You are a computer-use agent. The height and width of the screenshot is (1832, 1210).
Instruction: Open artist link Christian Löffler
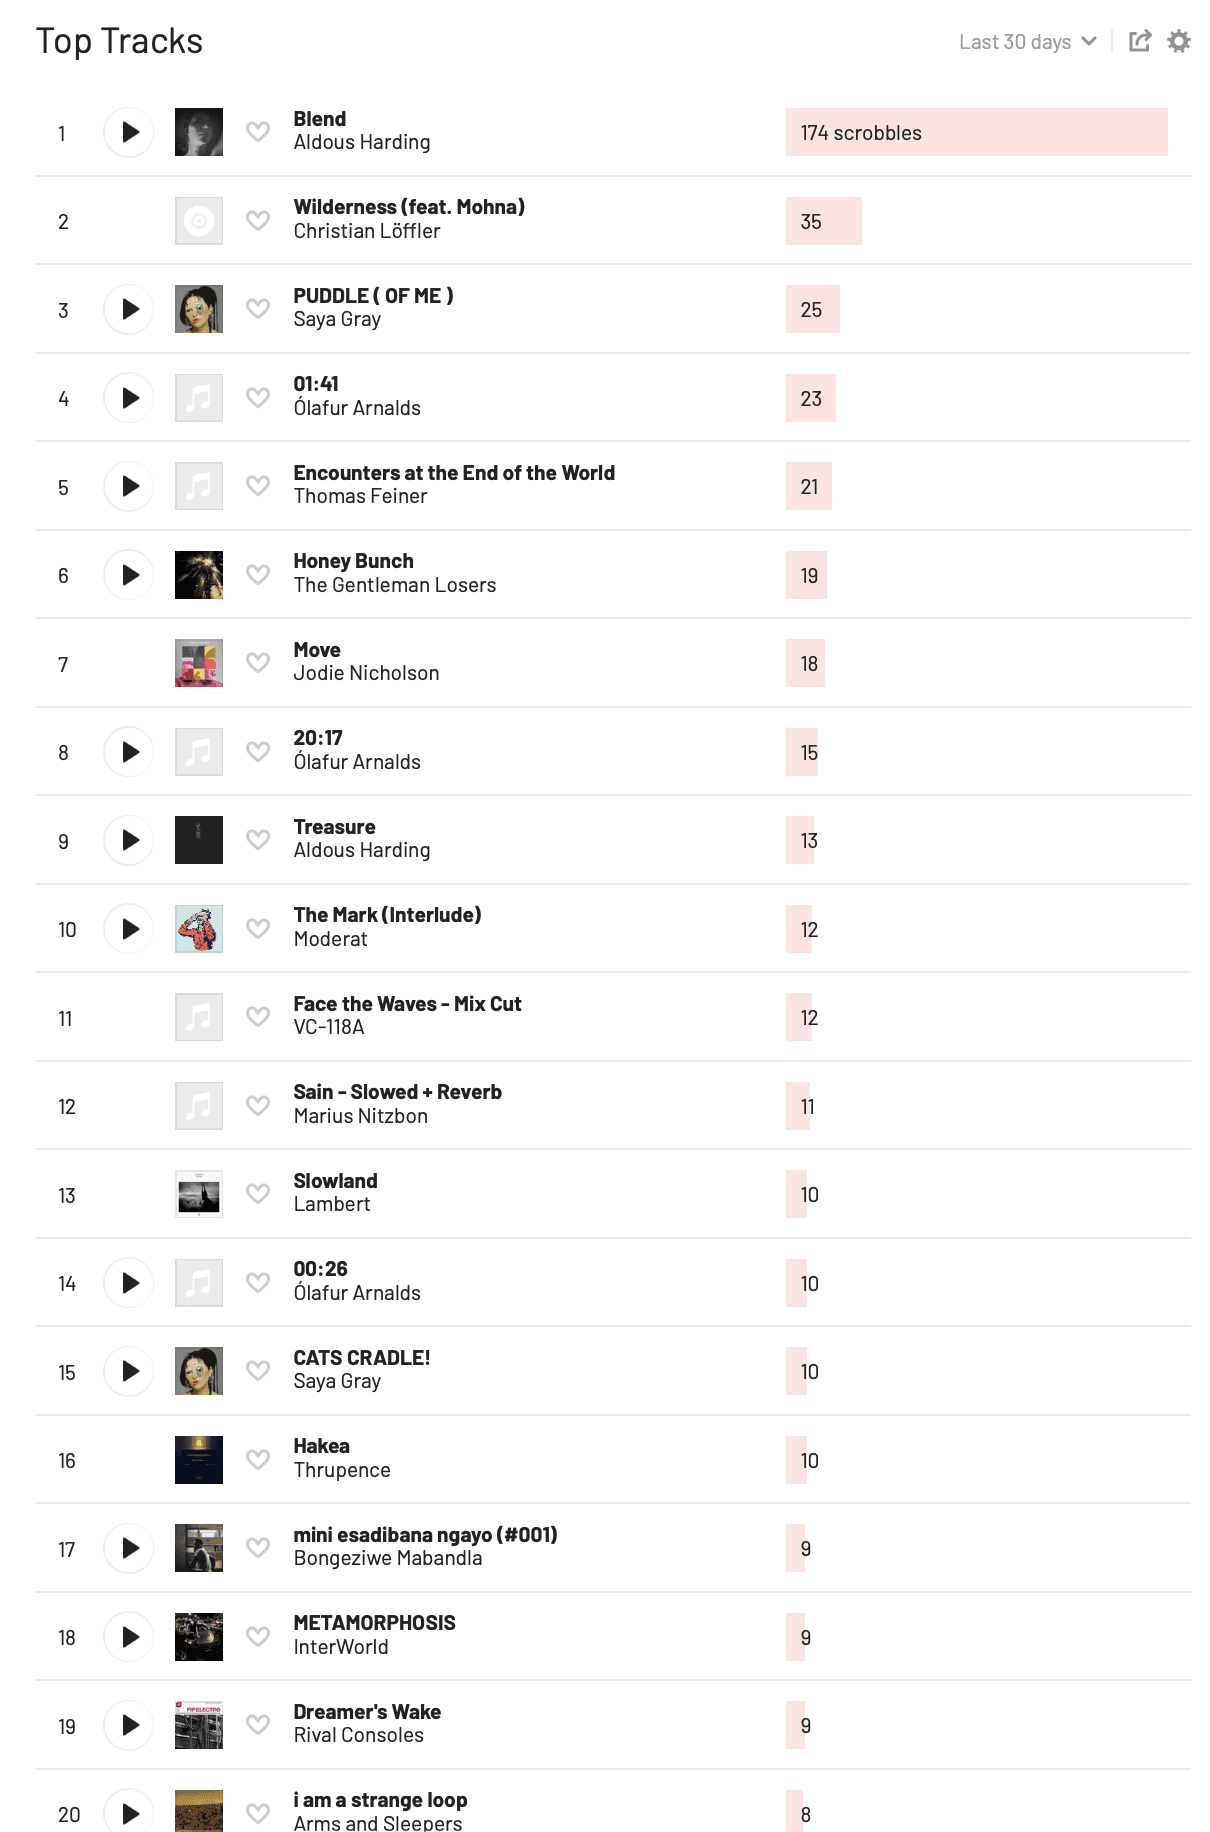pos(366,231)
